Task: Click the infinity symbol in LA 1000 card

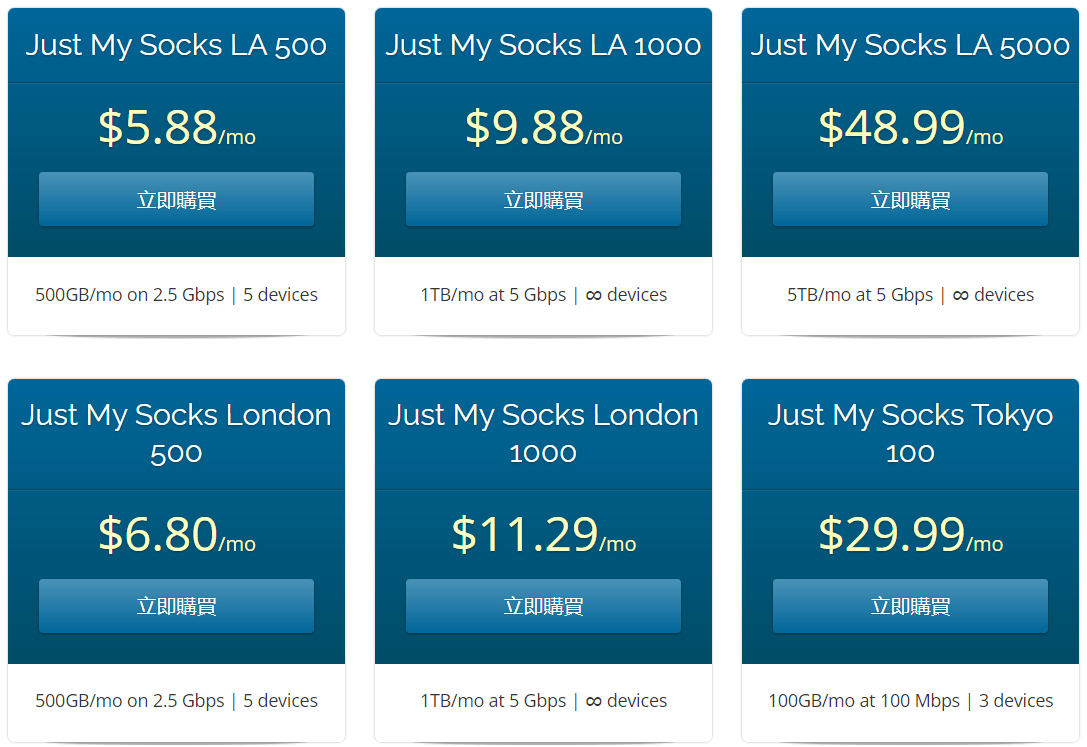Action: coord(594,295)
